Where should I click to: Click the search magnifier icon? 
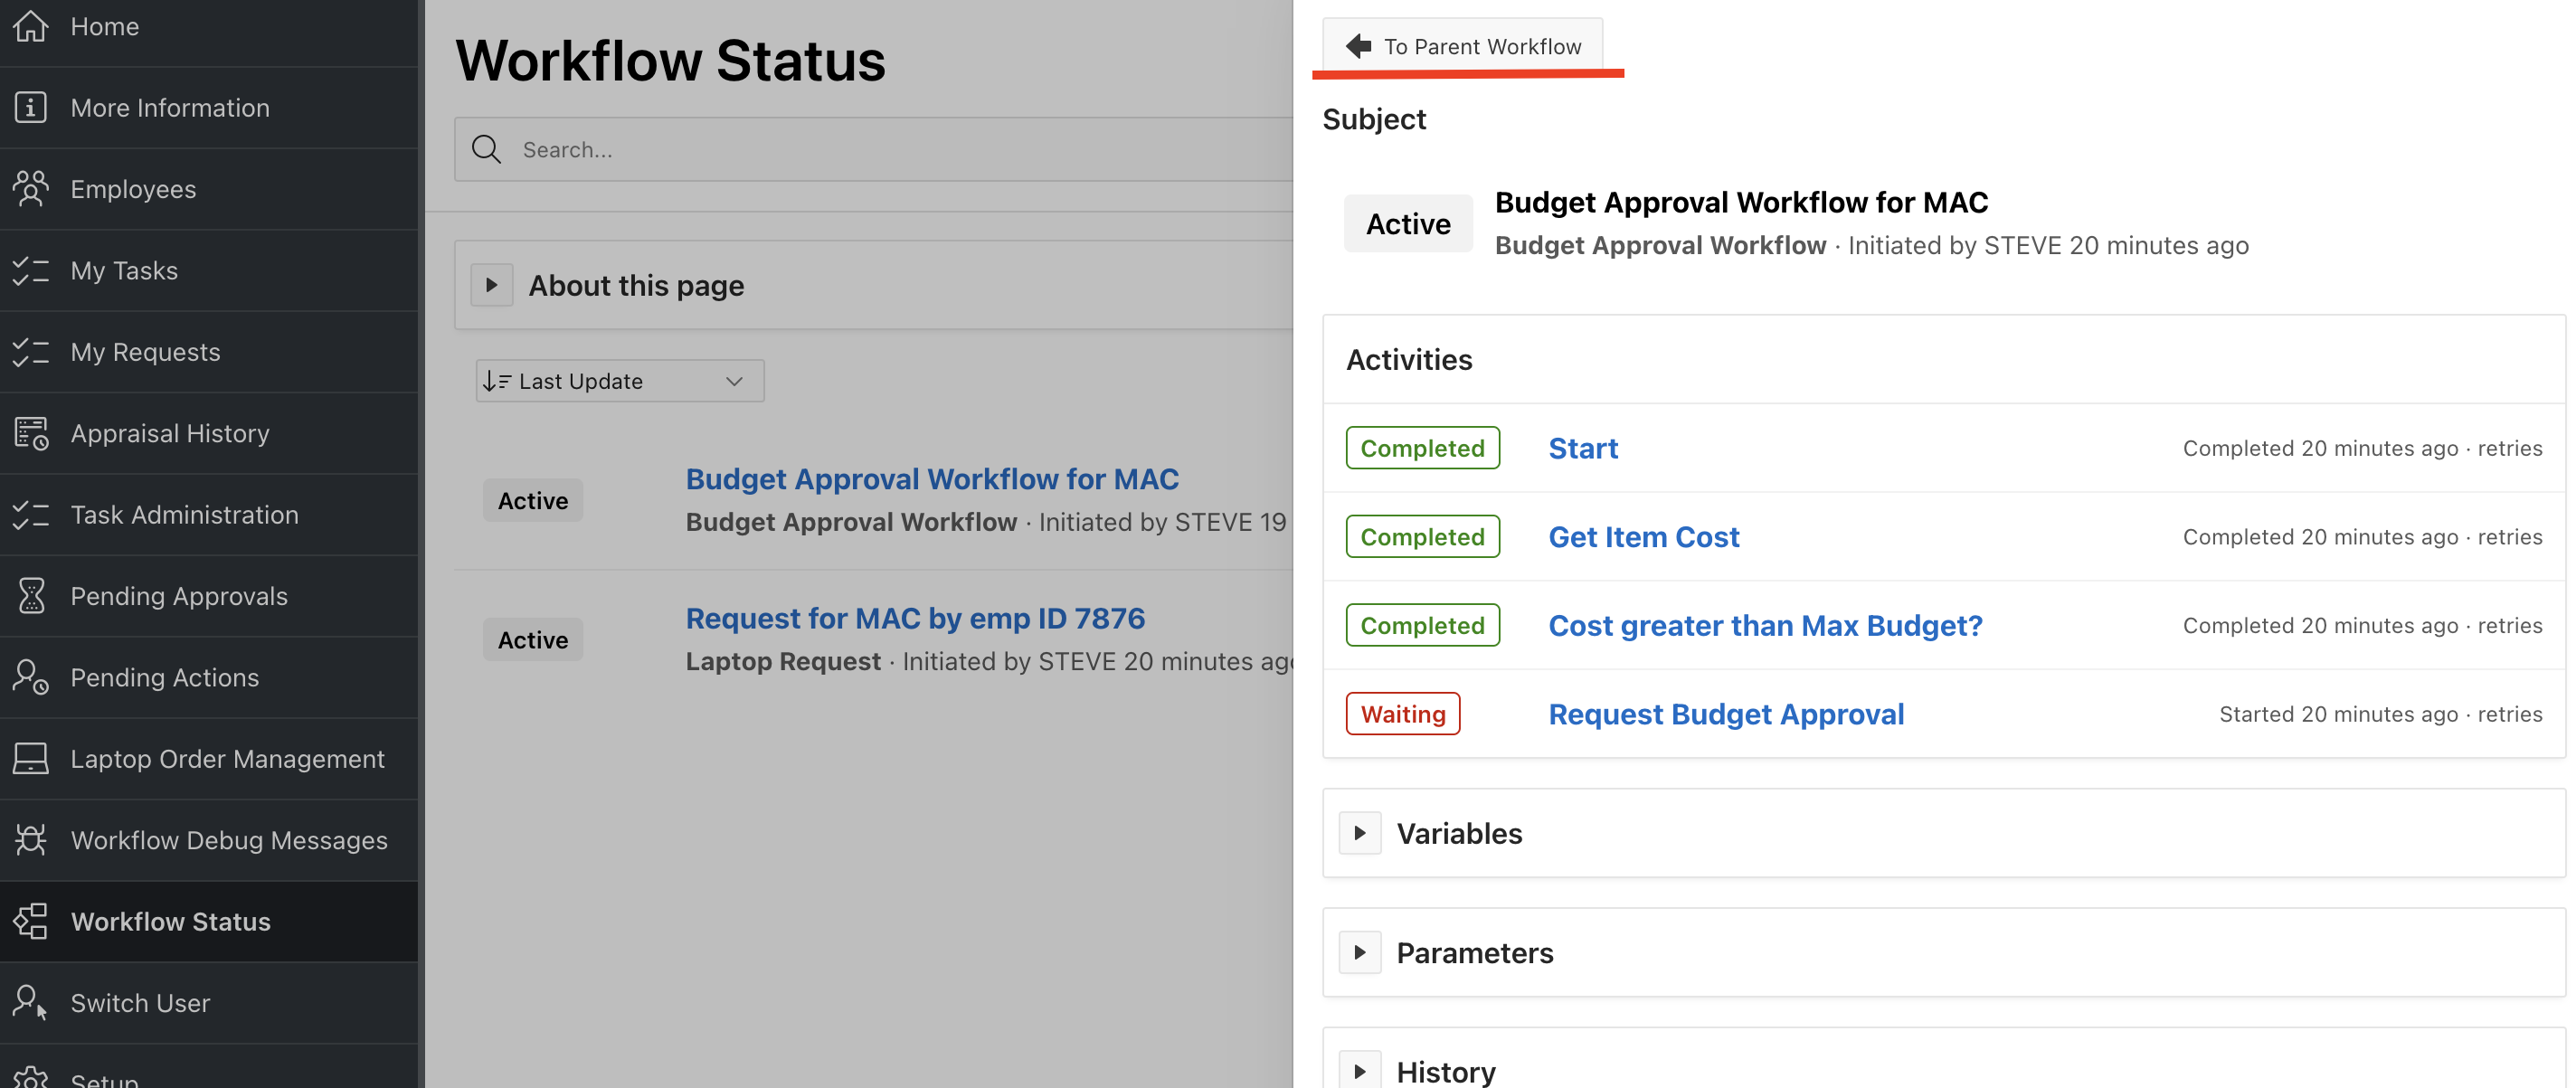(487, 149)
